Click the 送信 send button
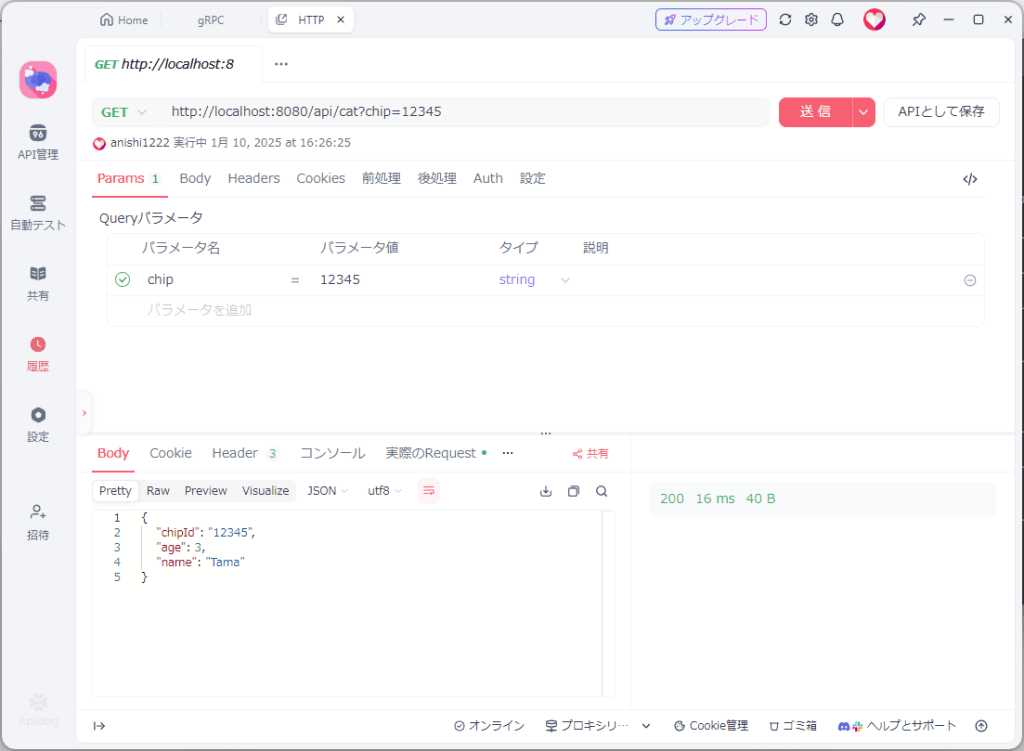The width and height of the screenshot is (1024, 751). pyautogui.click(x=815, y=112)
